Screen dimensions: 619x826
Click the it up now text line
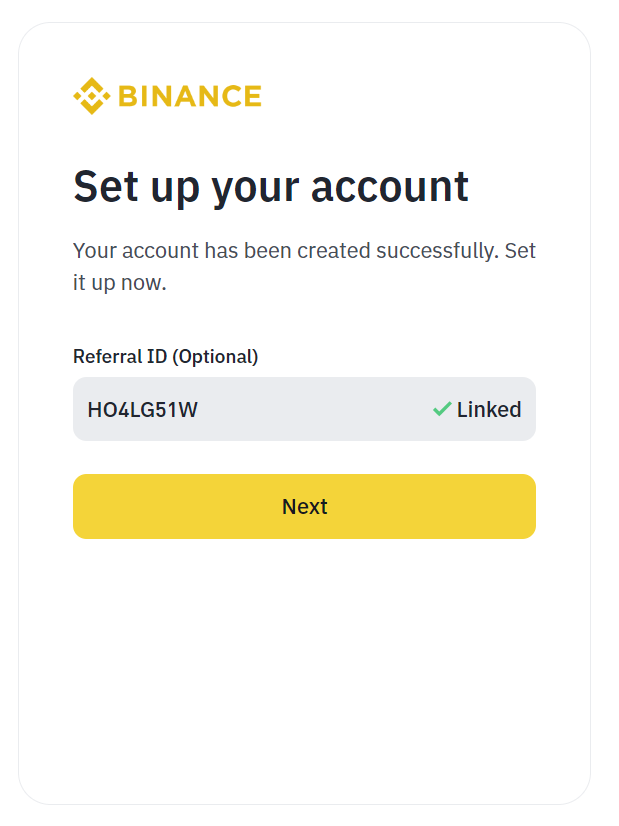(120, 283)
